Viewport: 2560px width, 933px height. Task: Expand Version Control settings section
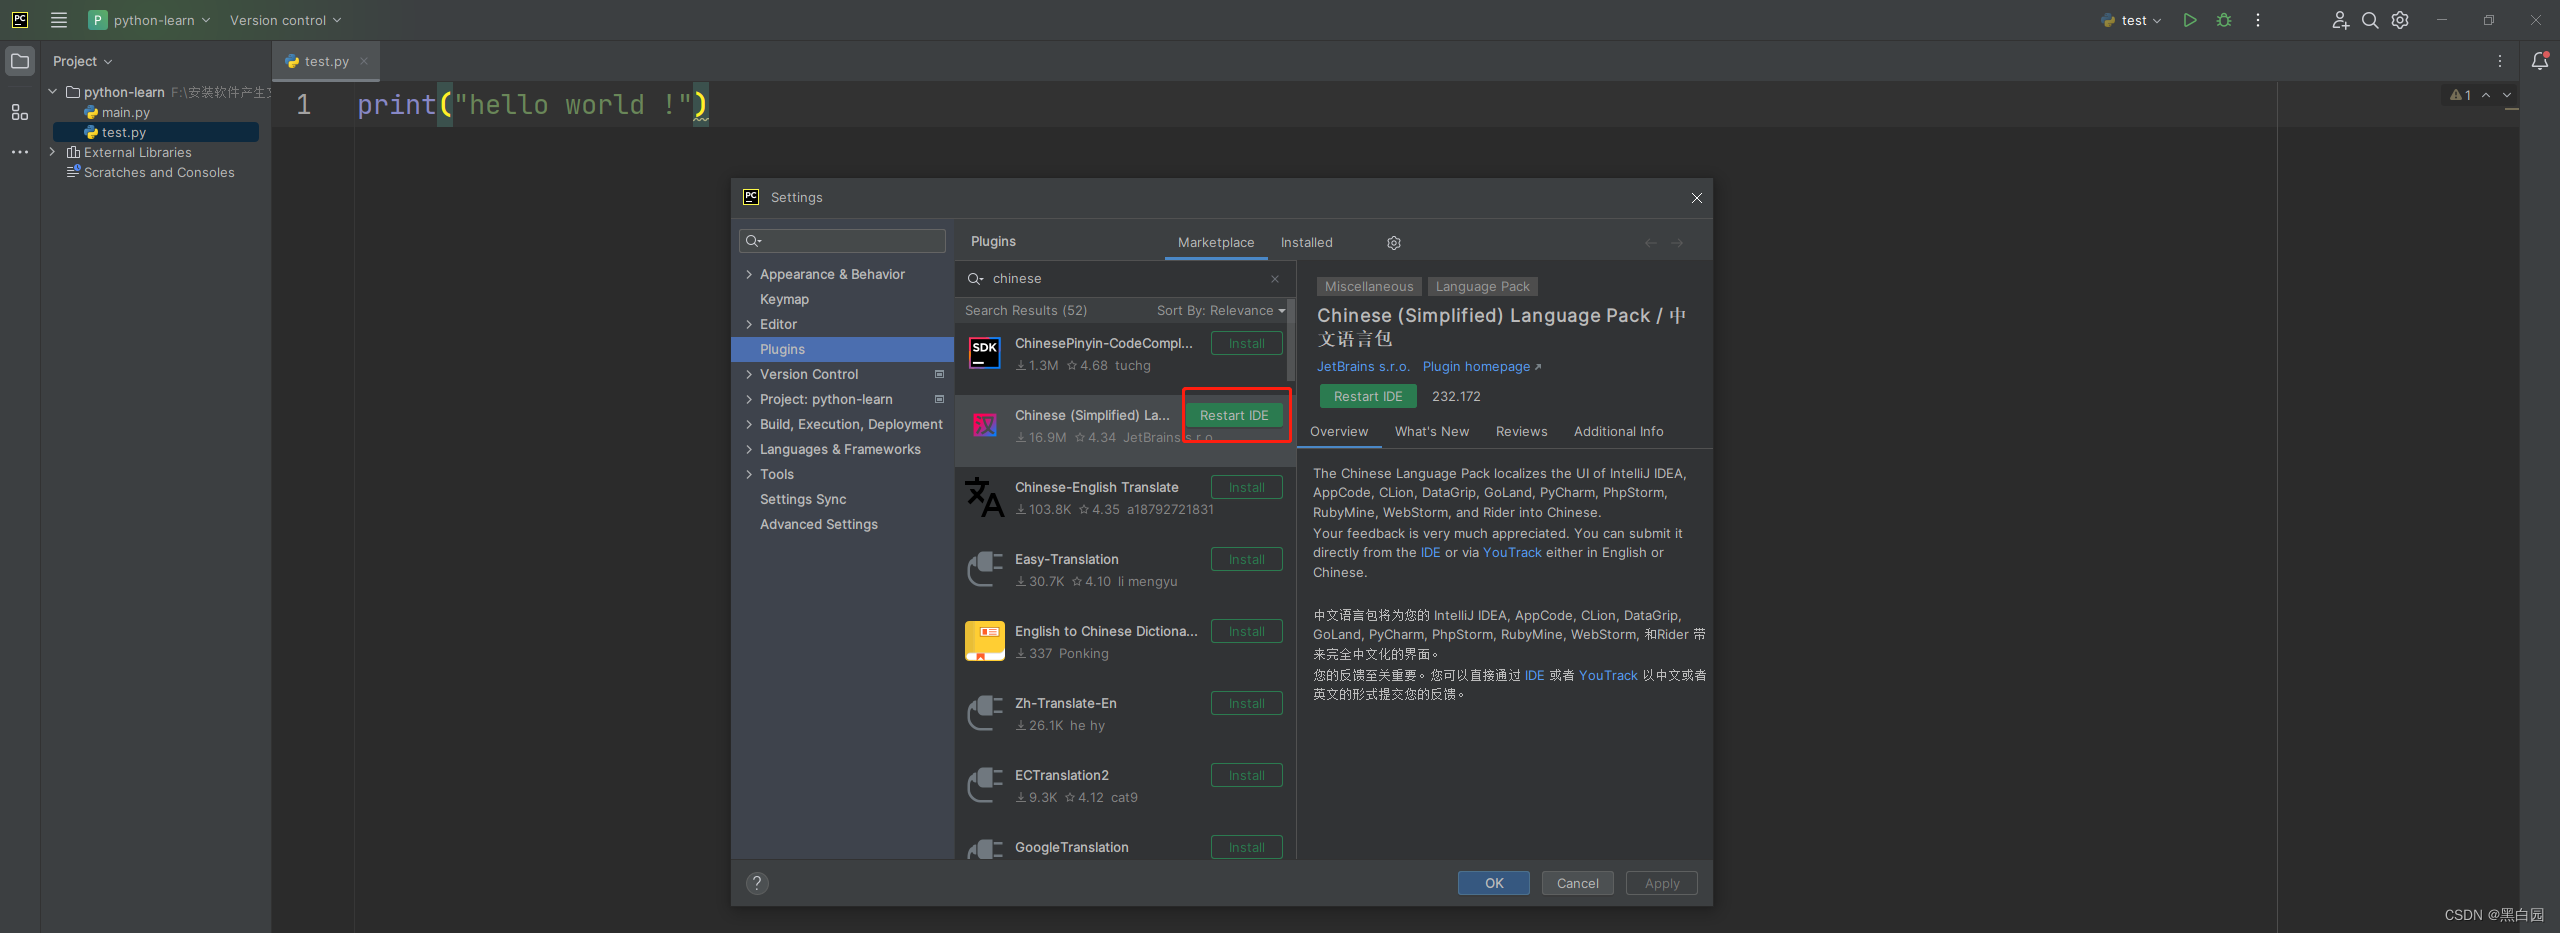coord(749,374)
